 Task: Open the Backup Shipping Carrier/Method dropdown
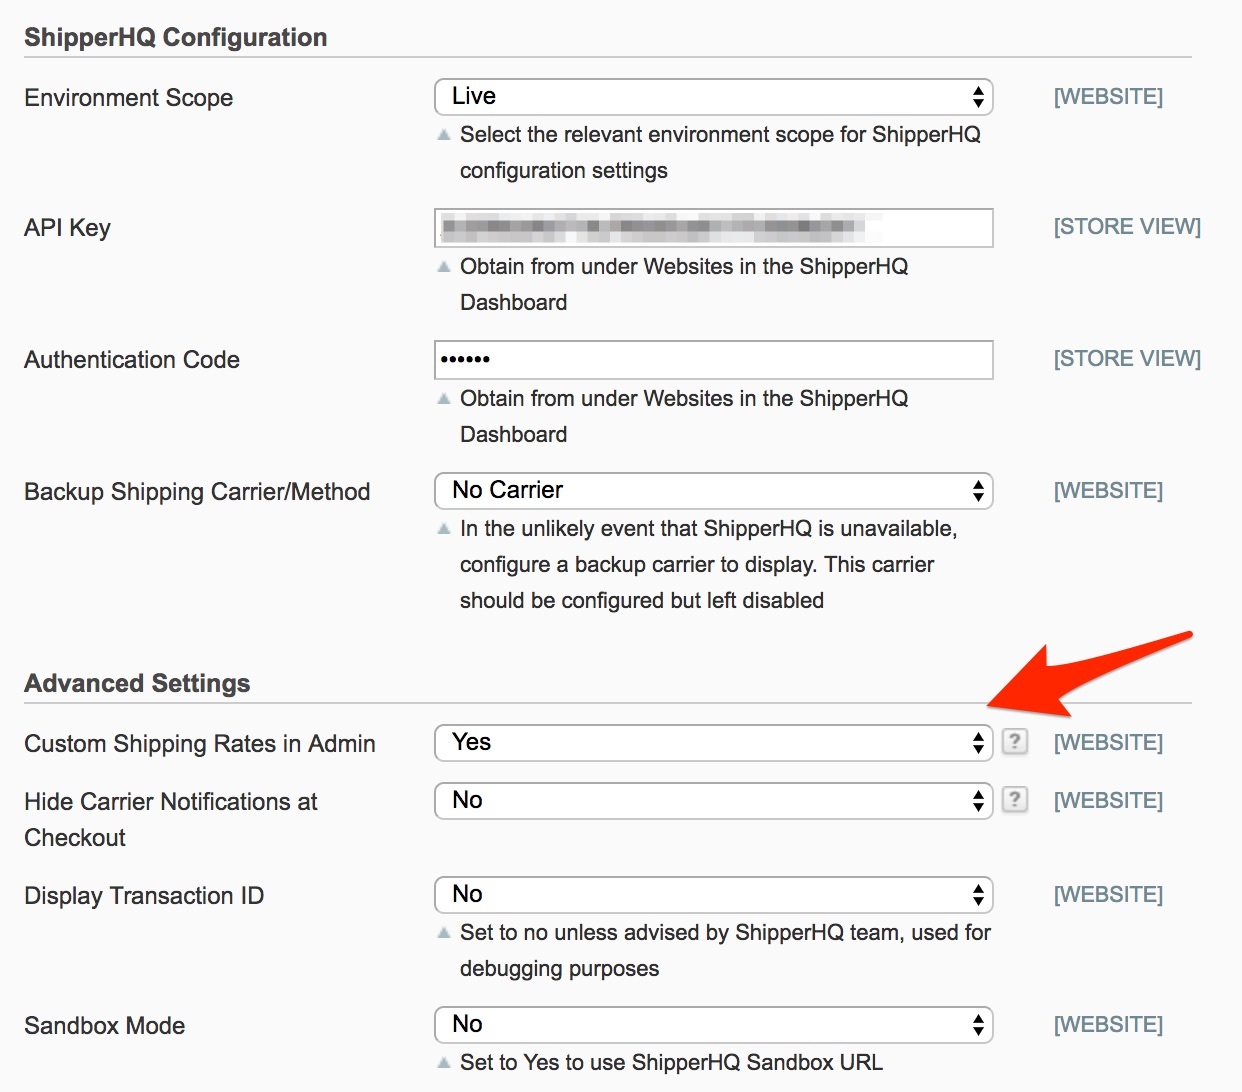713,491
